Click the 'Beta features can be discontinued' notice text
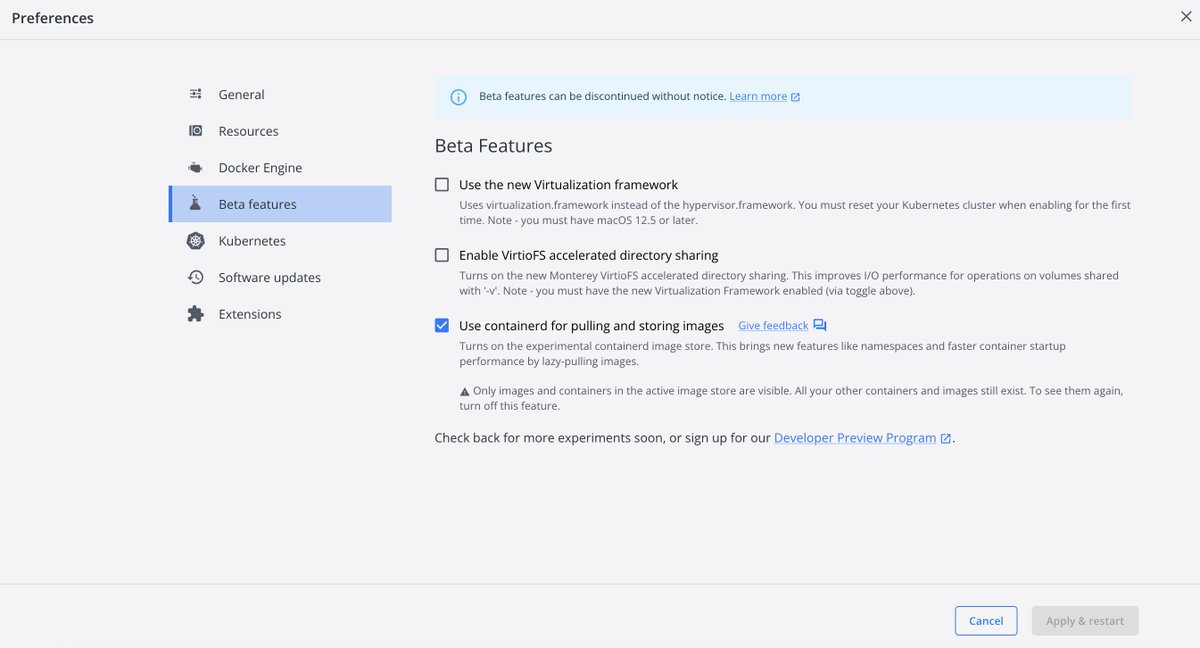This screenshot has height=648, width=1200. tap(602, 97)
